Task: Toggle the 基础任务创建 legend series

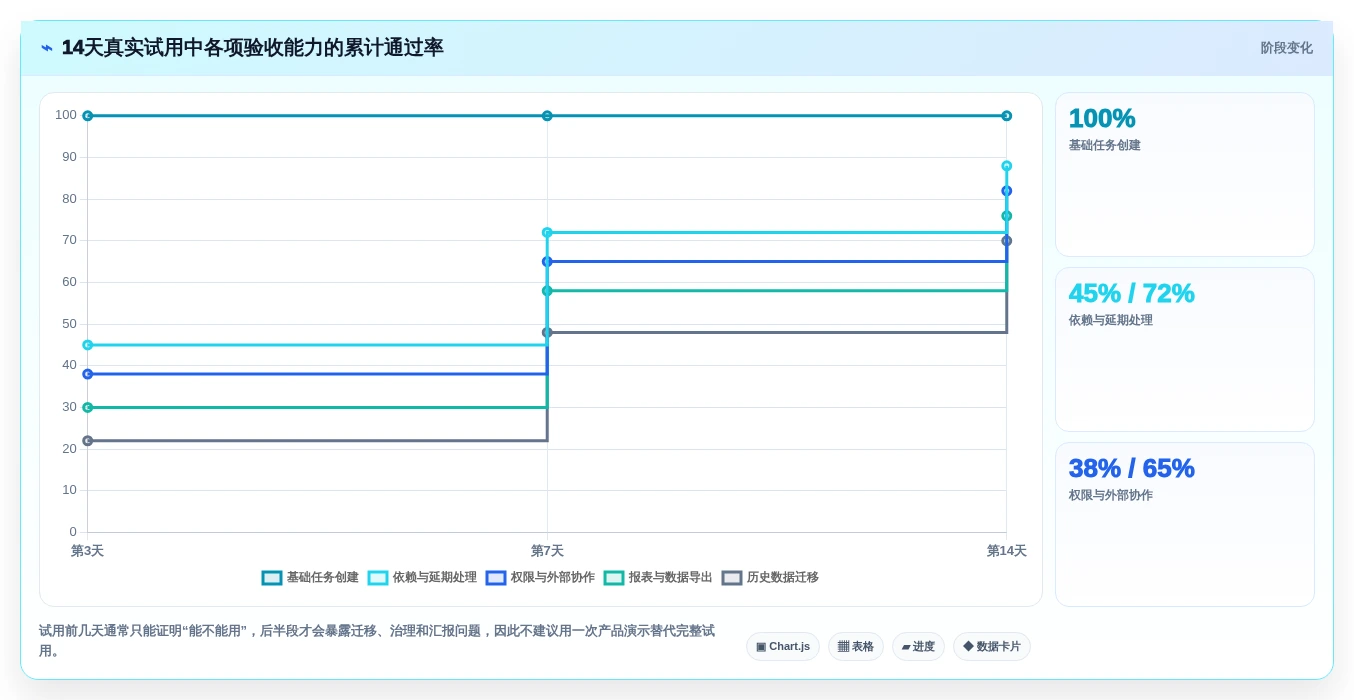Action: coord(310,578)
